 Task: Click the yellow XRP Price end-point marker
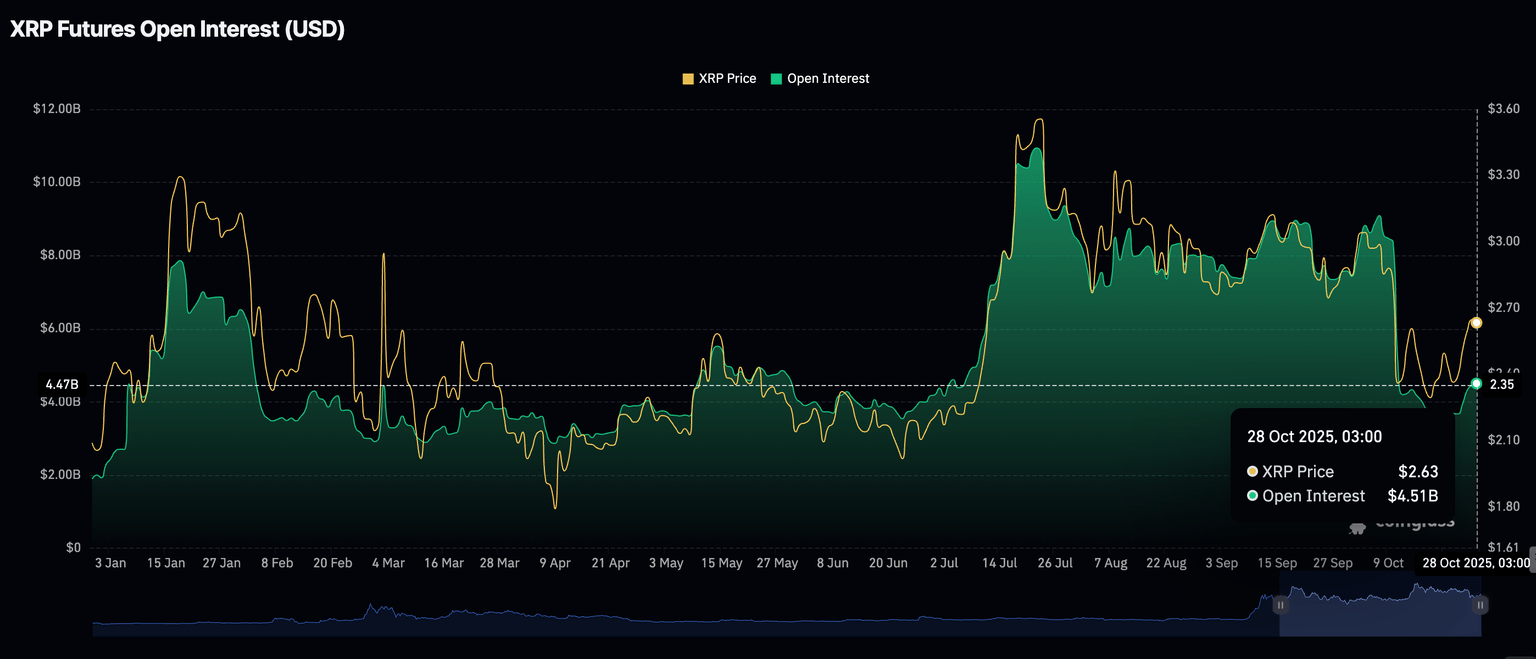[x=1476, y=322]
